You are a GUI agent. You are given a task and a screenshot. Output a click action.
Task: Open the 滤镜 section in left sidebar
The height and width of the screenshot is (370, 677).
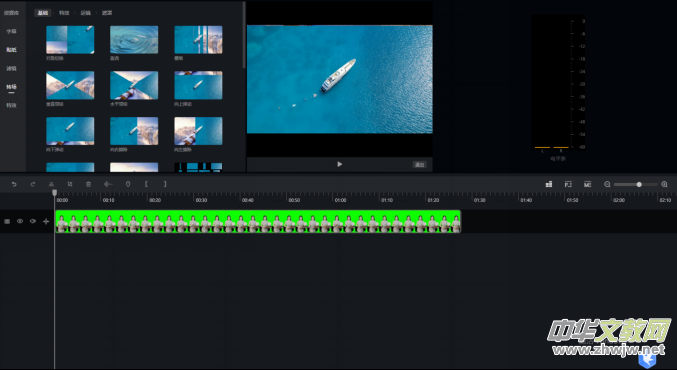pos(11,68)
